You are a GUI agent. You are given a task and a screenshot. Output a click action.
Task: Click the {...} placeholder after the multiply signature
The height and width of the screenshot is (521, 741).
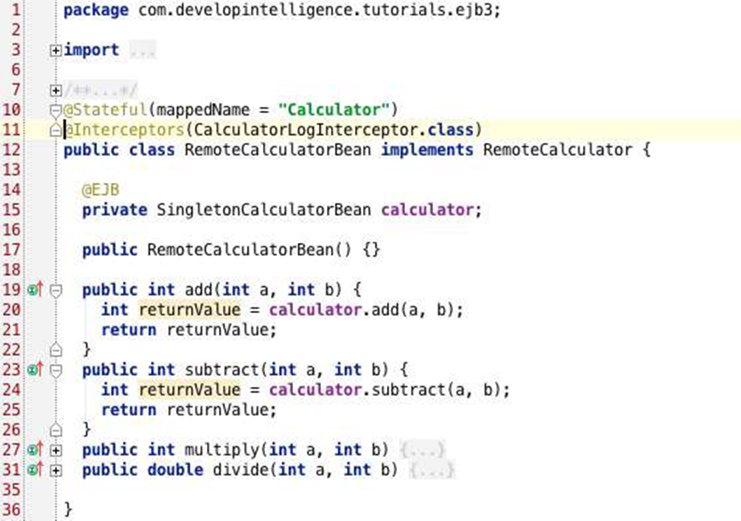[420, 449]
